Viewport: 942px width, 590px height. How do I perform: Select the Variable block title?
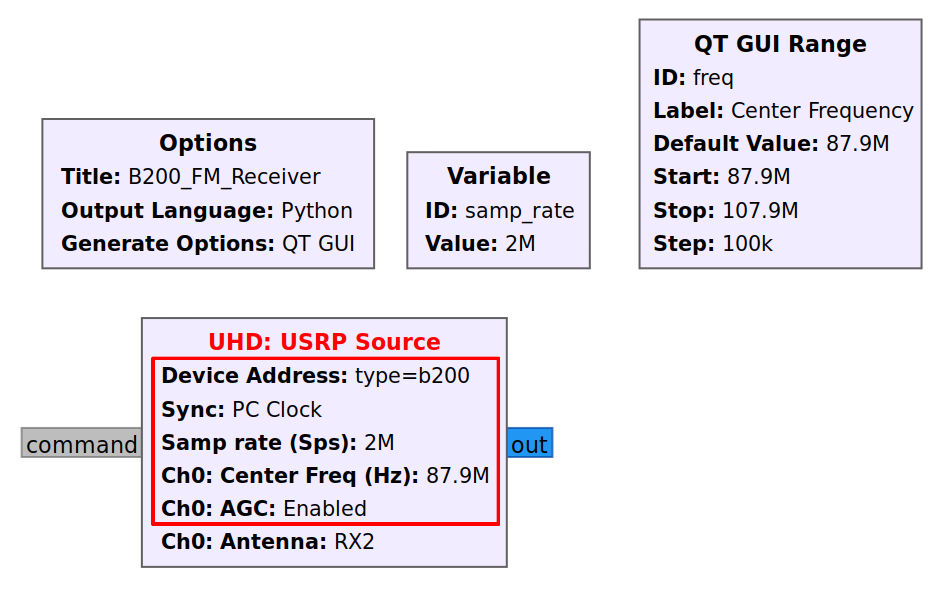point(498,176)
